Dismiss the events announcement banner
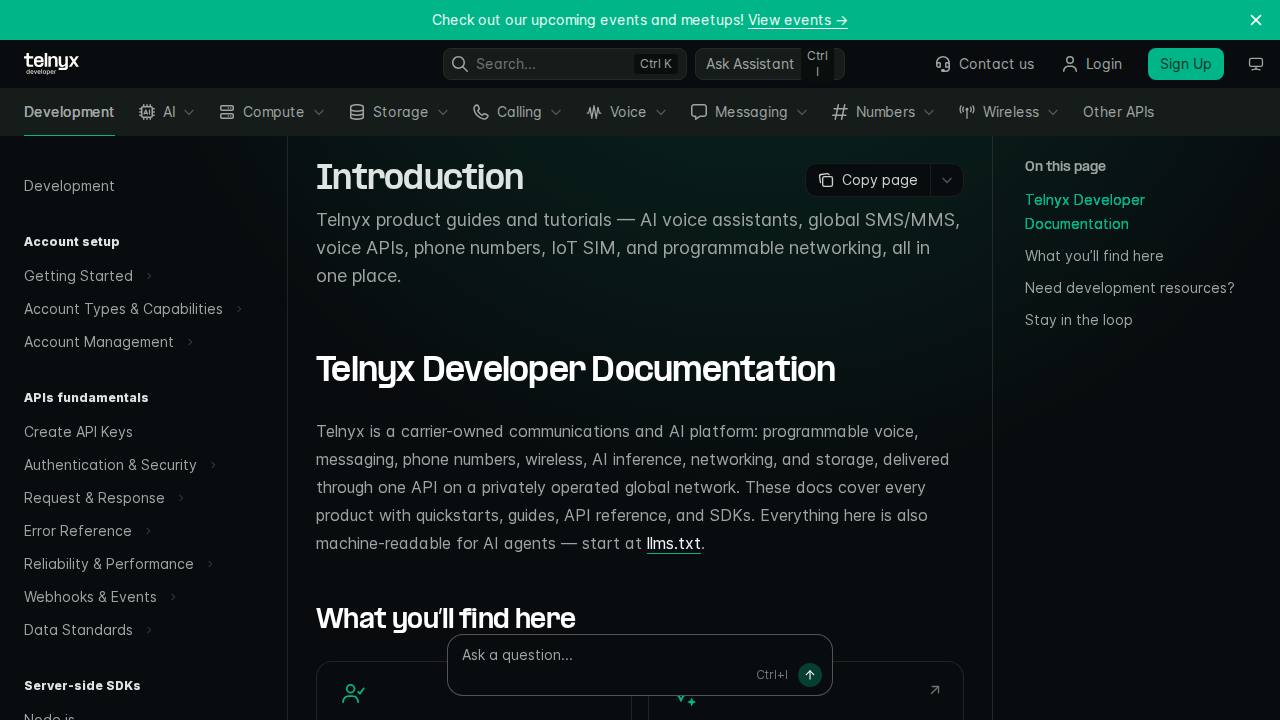This screenshot has height=720, width=1280. 1256,20
